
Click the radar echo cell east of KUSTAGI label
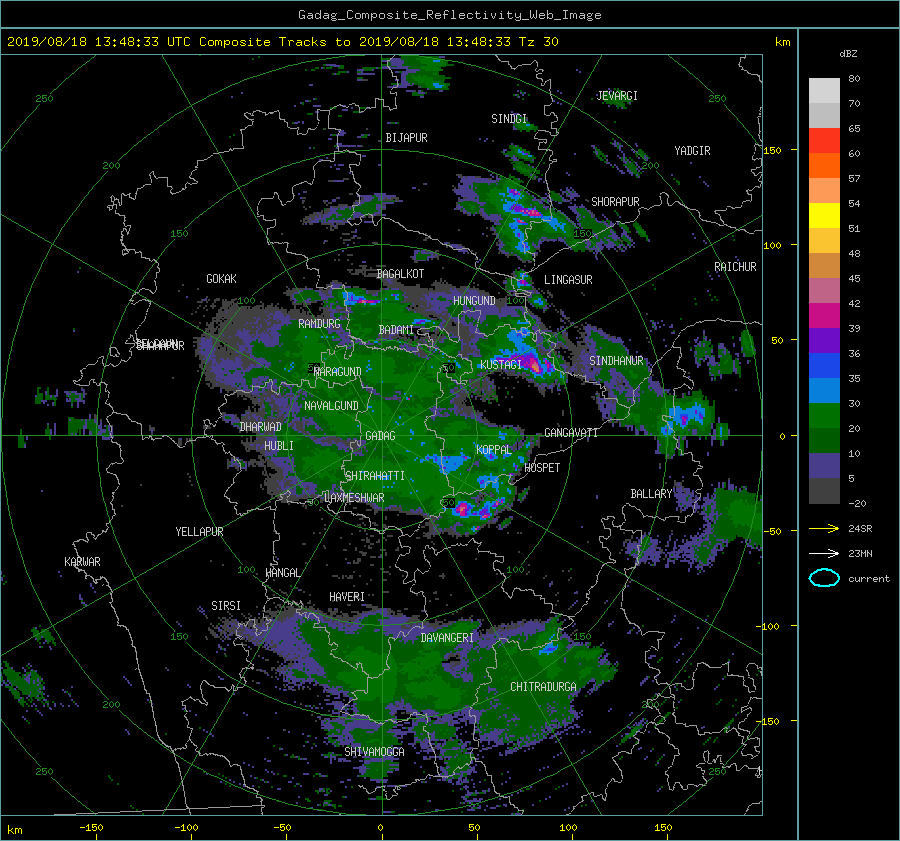(535, 365)
